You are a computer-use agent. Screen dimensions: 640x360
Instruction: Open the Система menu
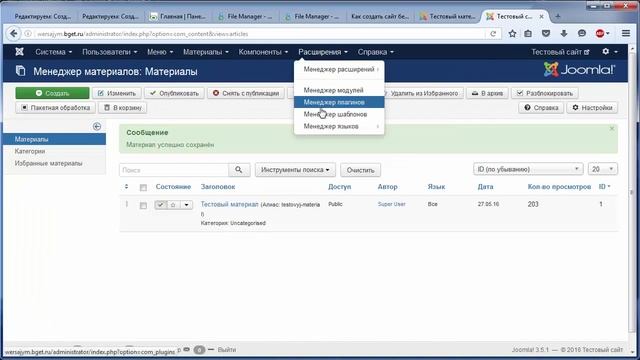(53, 52)
